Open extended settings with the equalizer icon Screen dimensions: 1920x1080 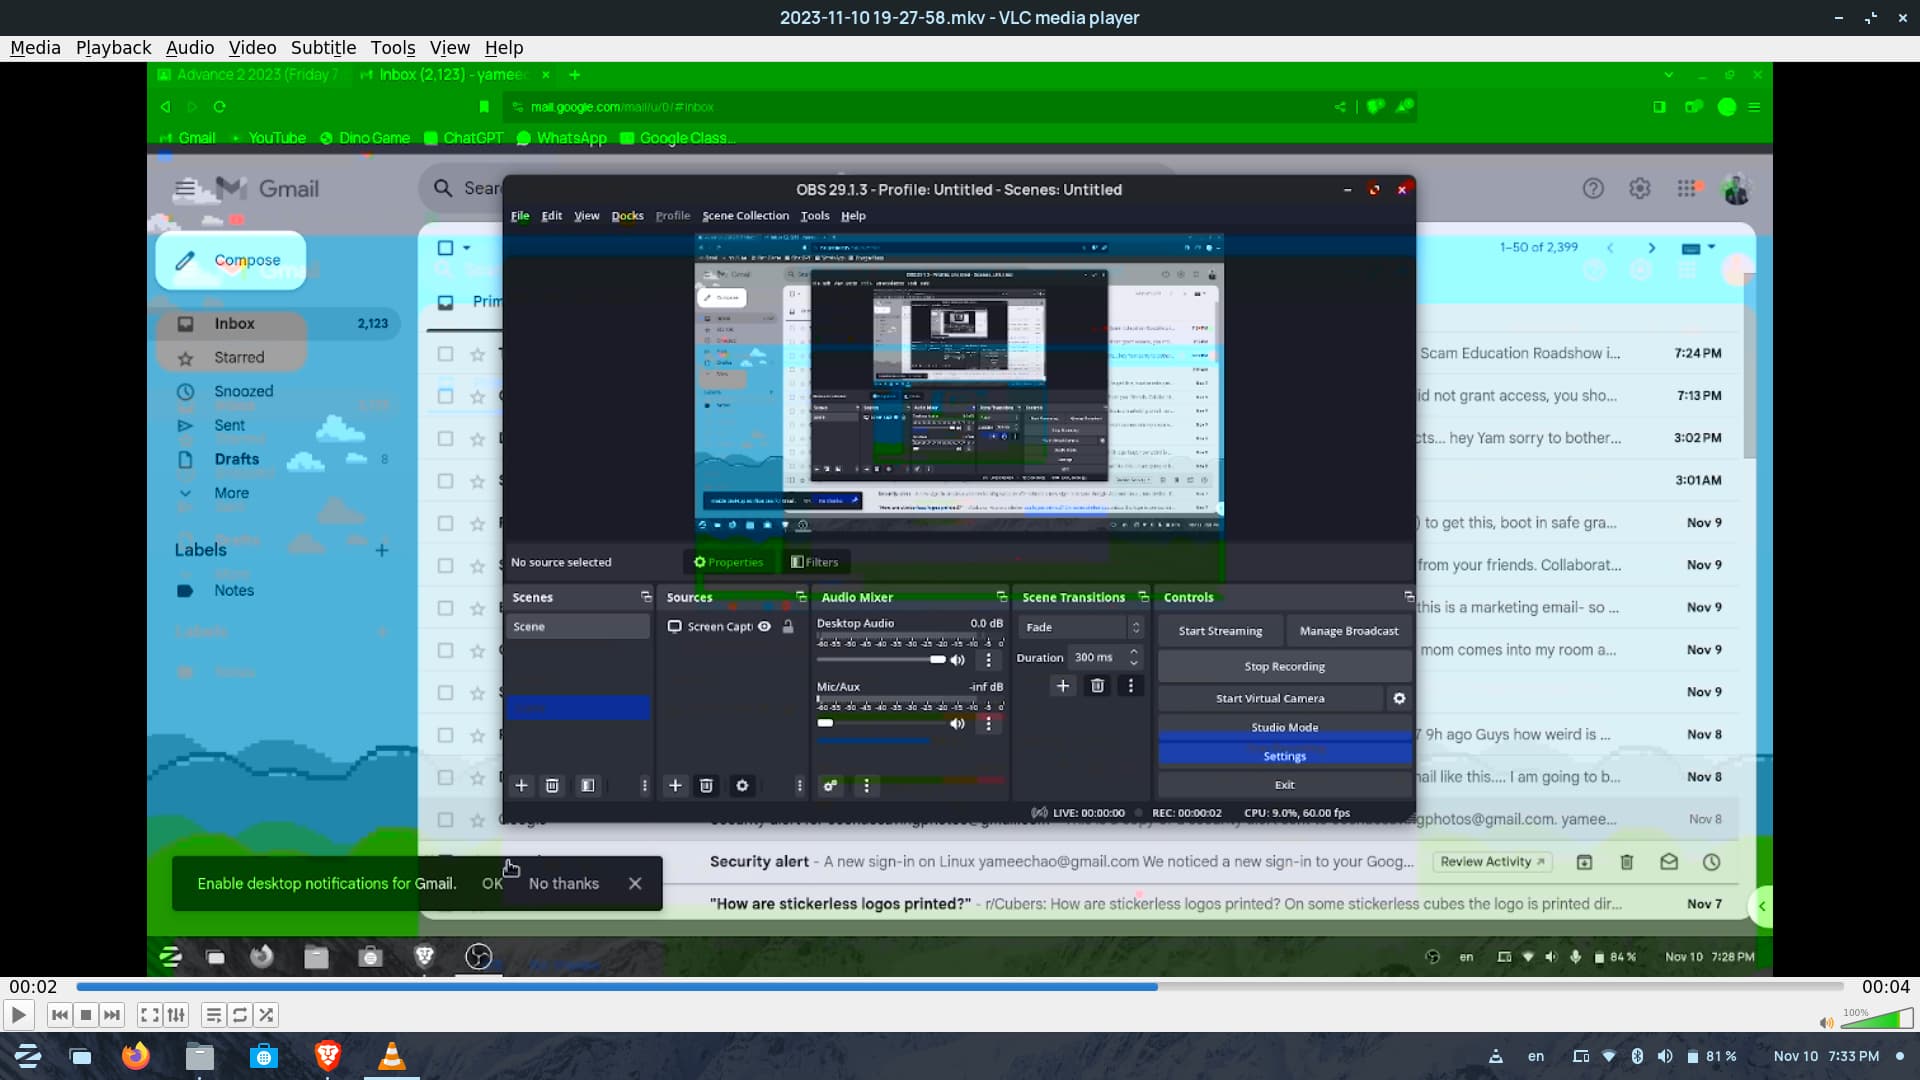click(176, 1015)
